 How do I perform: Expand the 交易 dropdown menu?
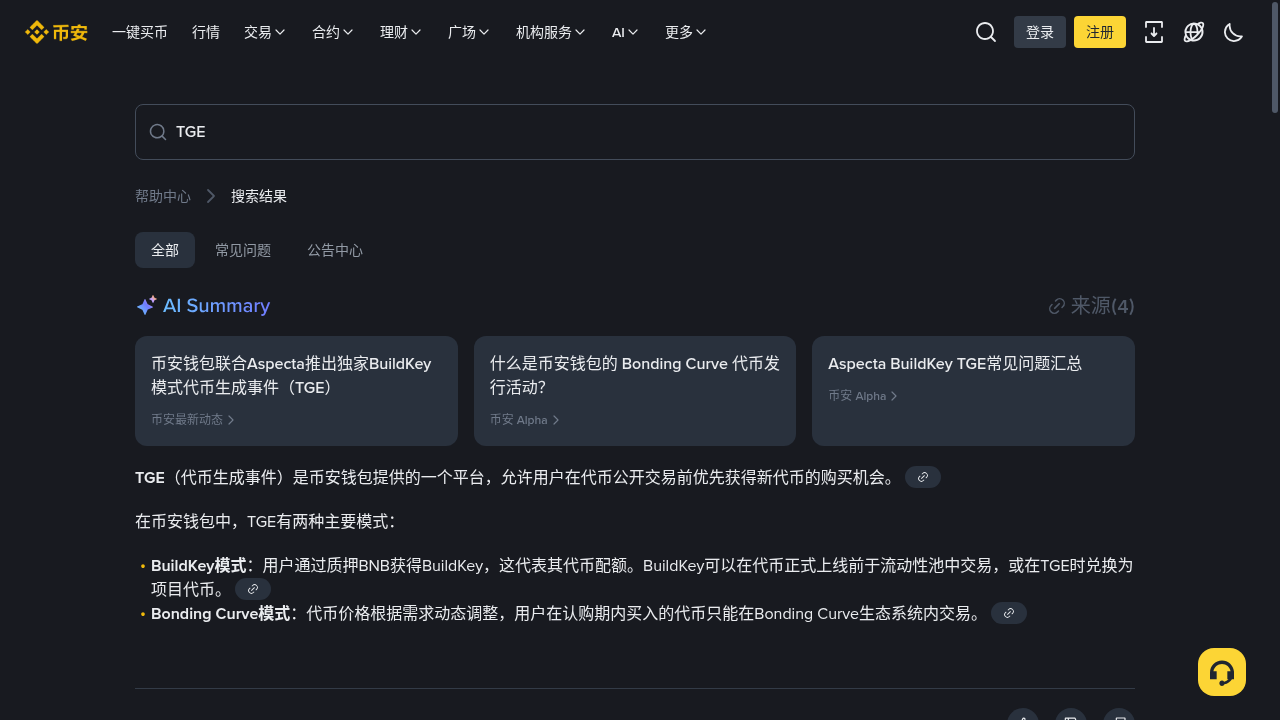pyautogui.click(x=265, y=32)
